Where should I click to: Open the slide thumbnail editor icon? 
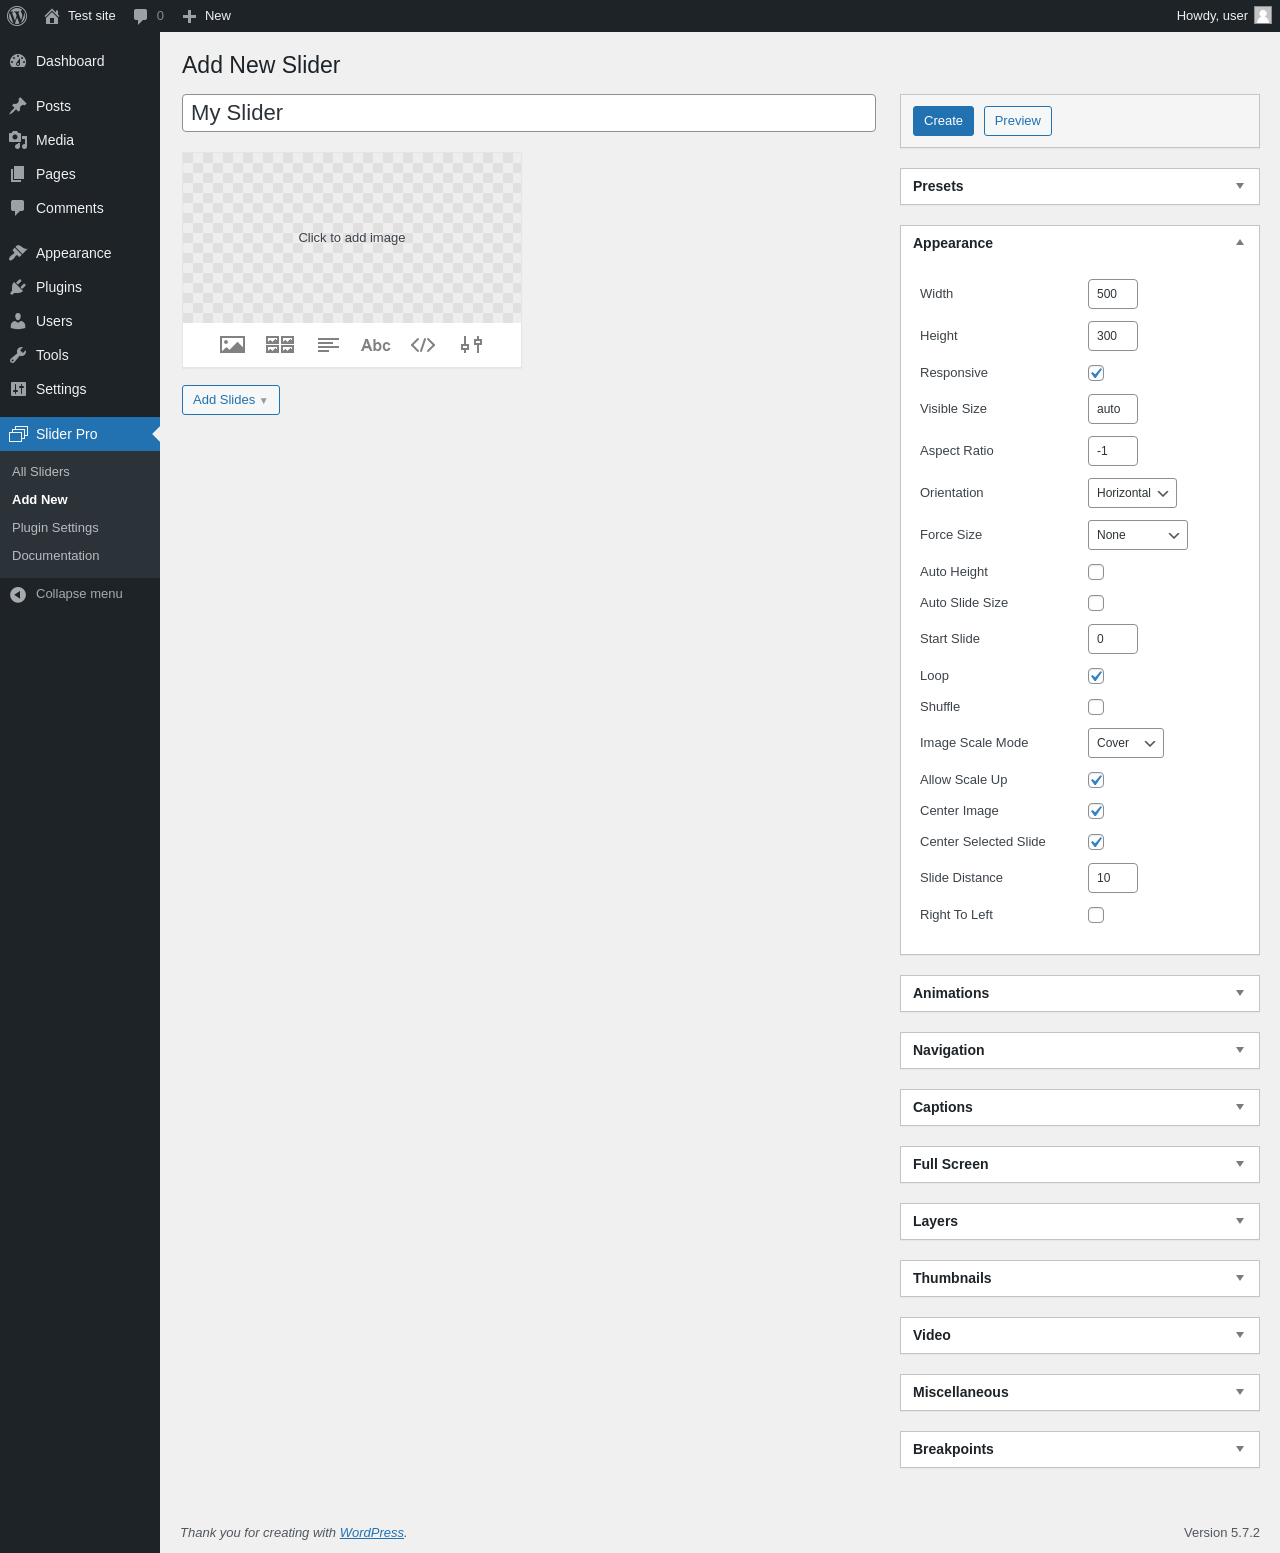click(280, 345)
